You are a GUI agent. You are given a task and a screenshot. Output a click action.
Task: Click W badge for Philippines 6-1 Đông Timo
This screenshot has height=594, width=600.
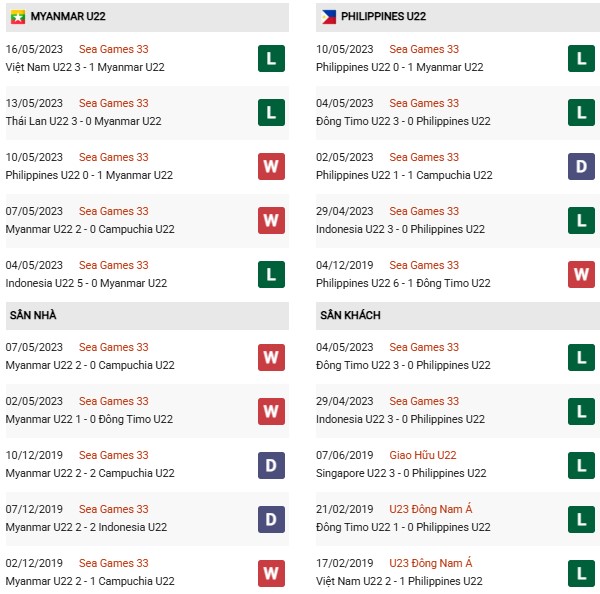click(580, 274)
